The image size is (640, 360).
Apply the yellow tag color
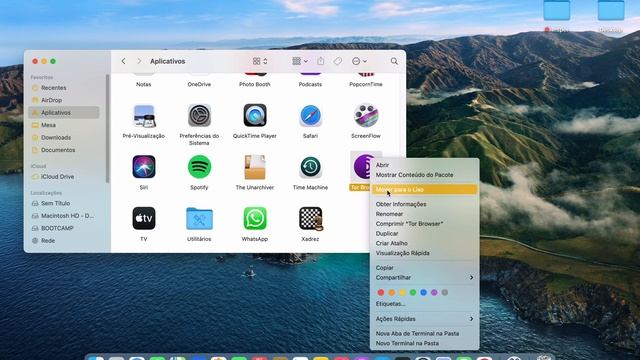pyautogui.click(x=402, y=292)
